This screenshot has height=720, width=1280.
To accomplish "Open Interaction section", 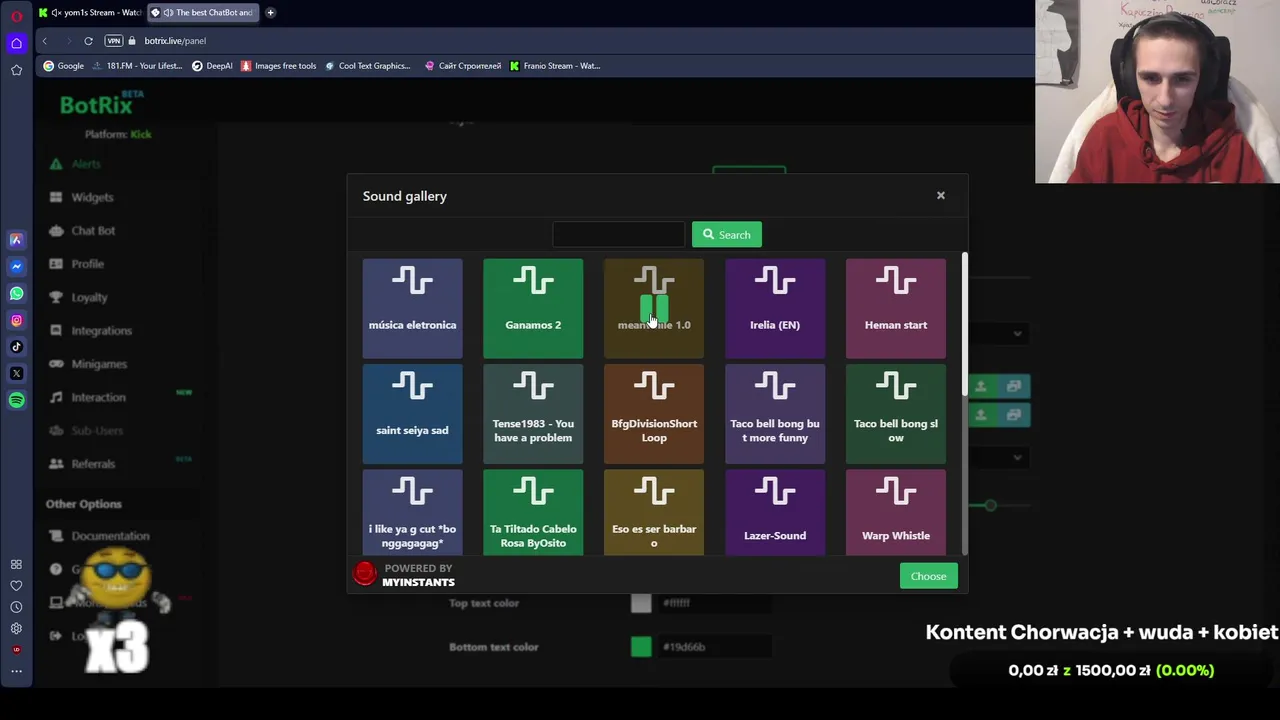I will pos(98,397).
